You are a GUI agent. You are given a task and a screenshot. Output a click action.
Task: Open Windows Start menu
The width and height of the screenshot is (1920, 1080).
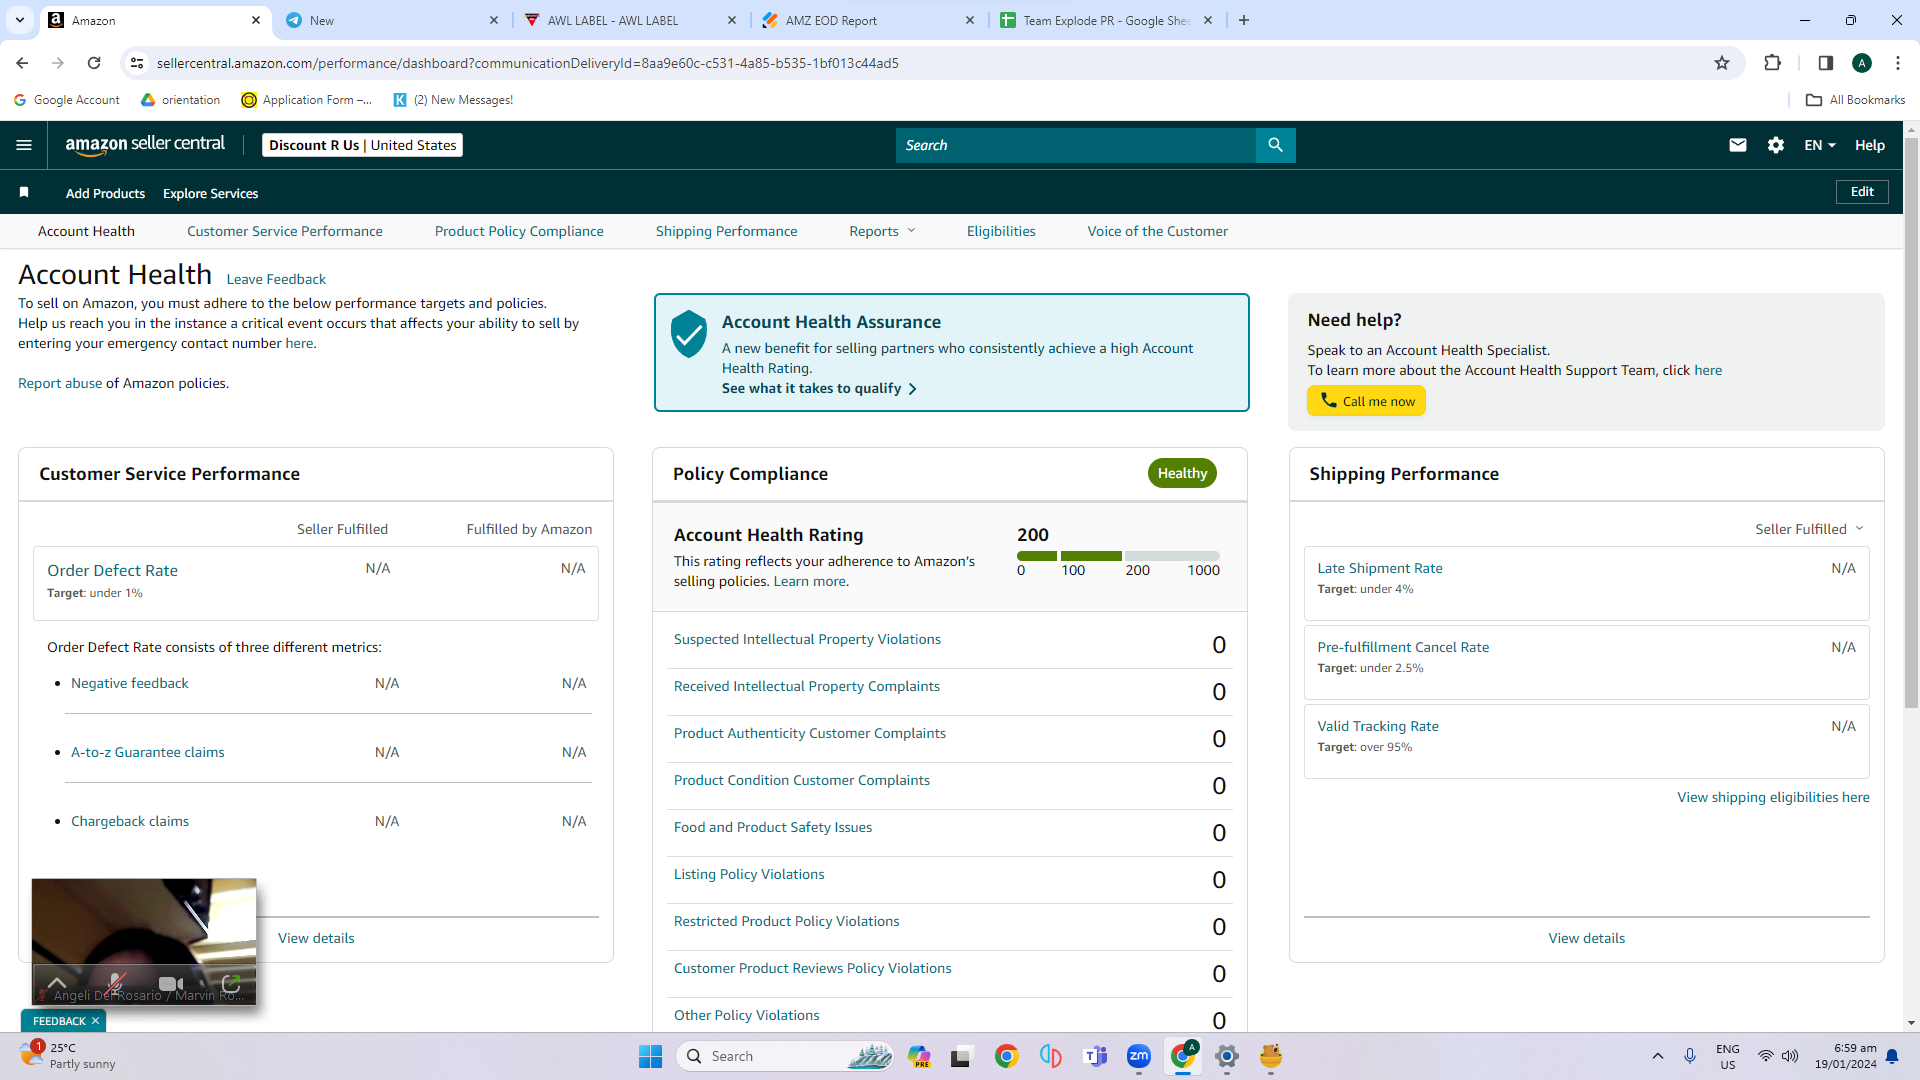click(650, 1056)
